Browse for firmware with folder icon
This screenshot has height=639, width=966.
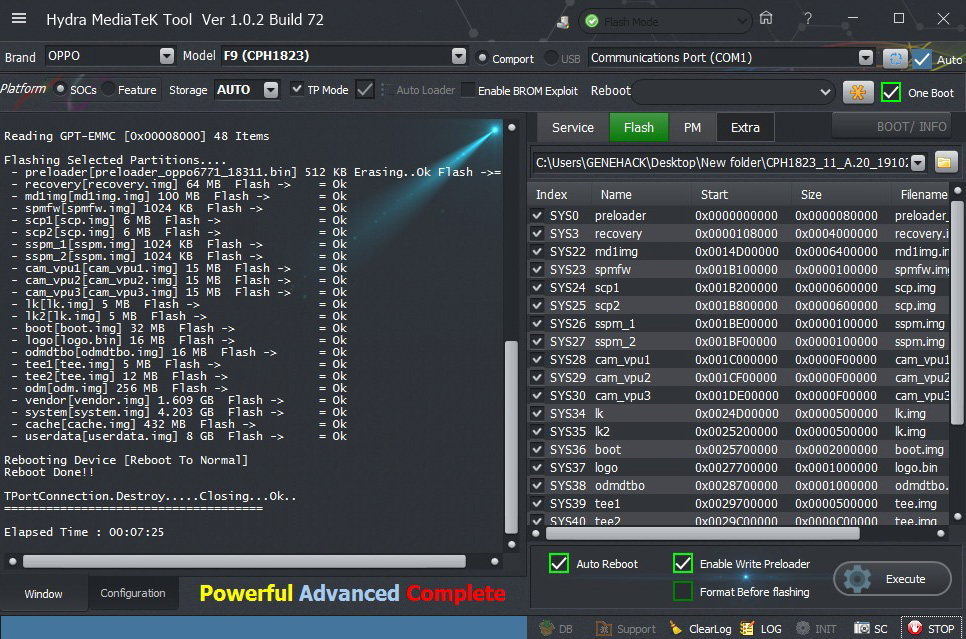[944, 163]
